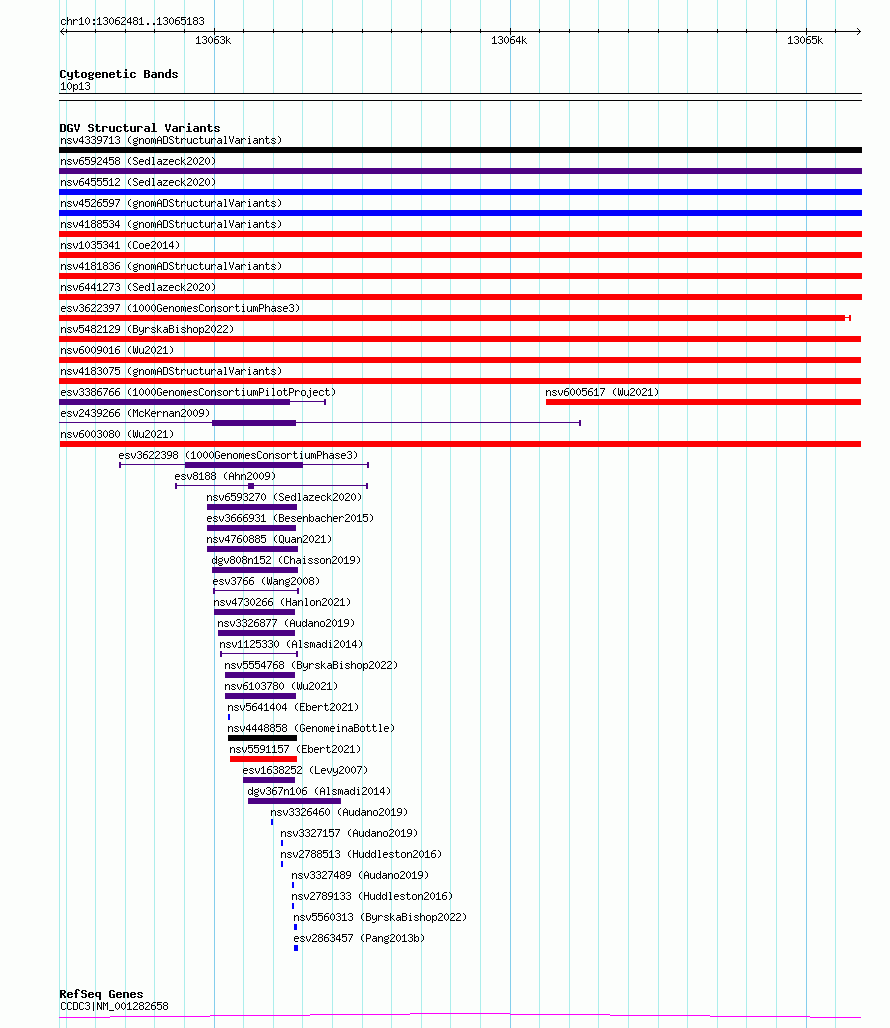Screen dimensions: 890x1028
Task: Click nsv5591157 Ebert2021 label
Action: click(x=295, y=749)
